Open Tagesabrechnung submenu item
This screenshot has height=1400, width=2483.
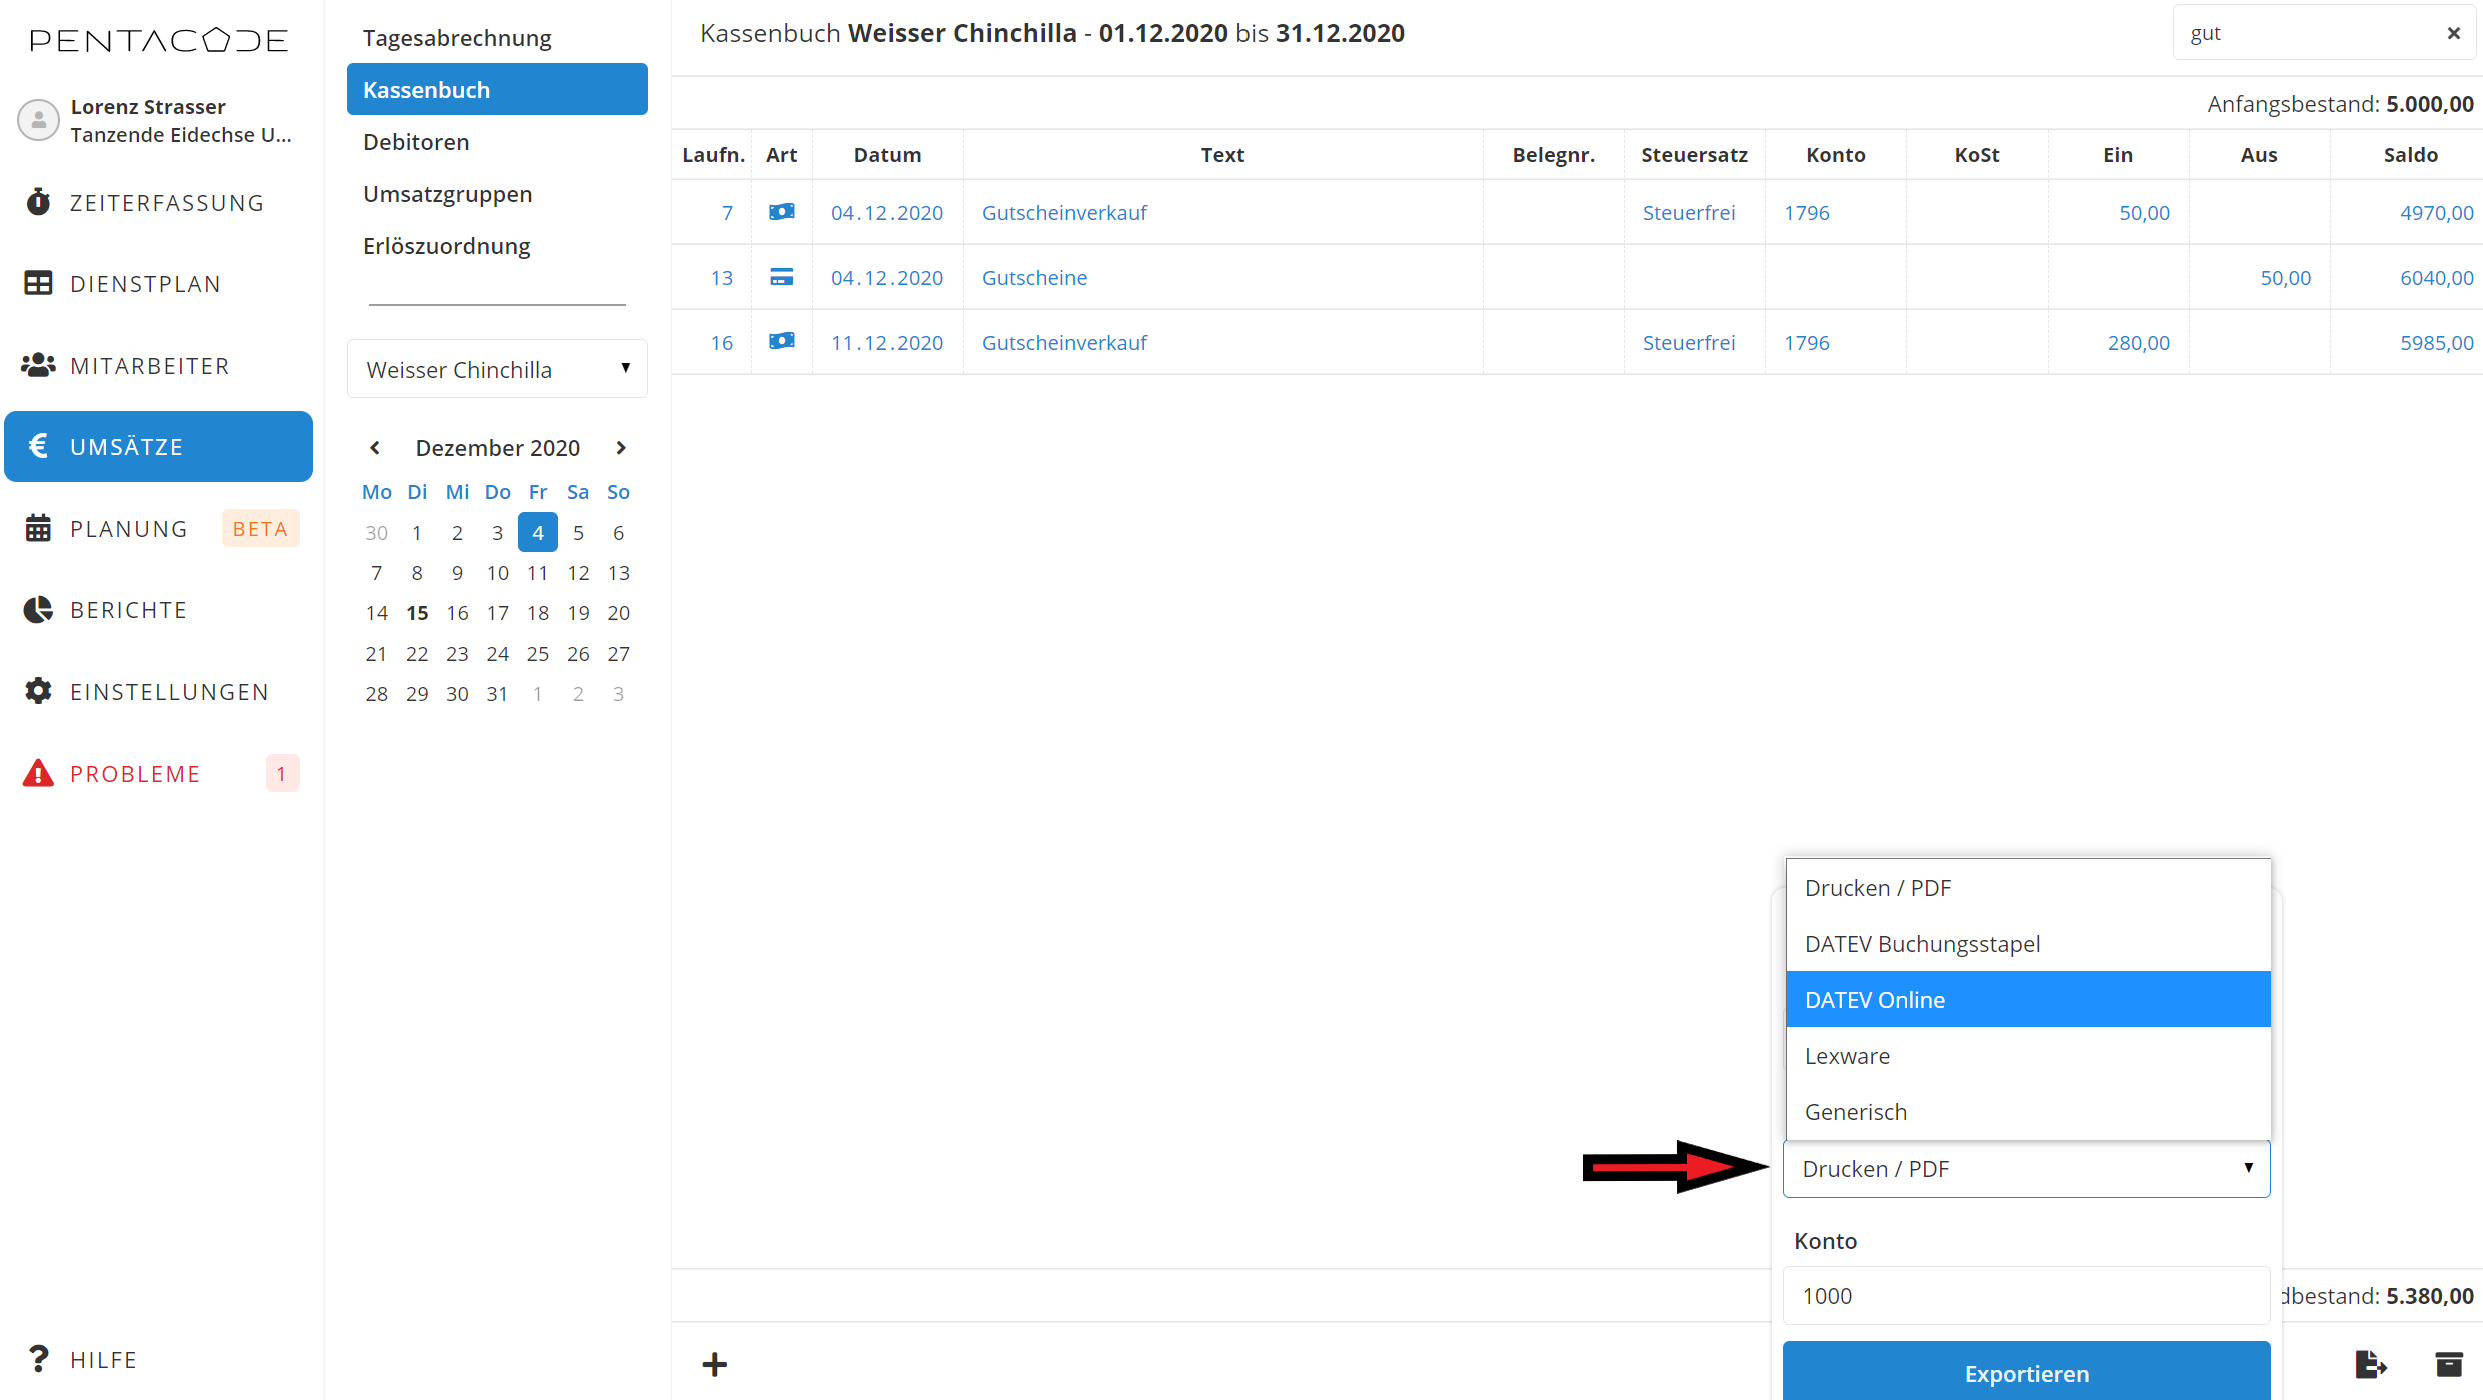point(457,38)
